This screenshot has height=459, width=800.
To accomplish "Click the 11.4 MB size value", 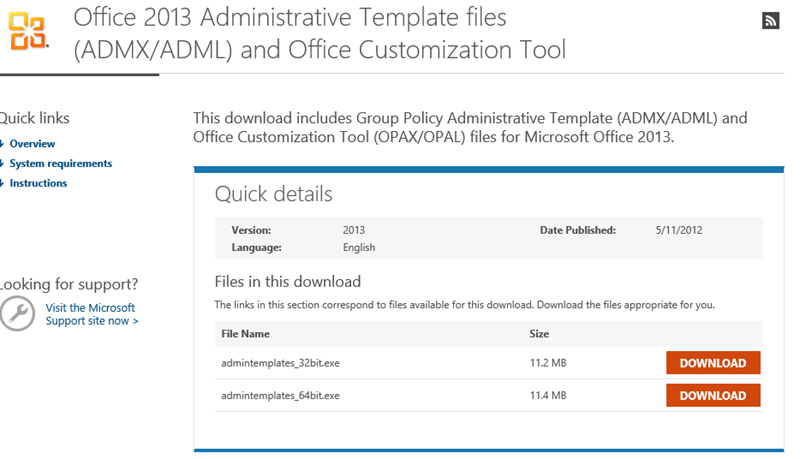I will pyautogui.click(x=547, y=396).
